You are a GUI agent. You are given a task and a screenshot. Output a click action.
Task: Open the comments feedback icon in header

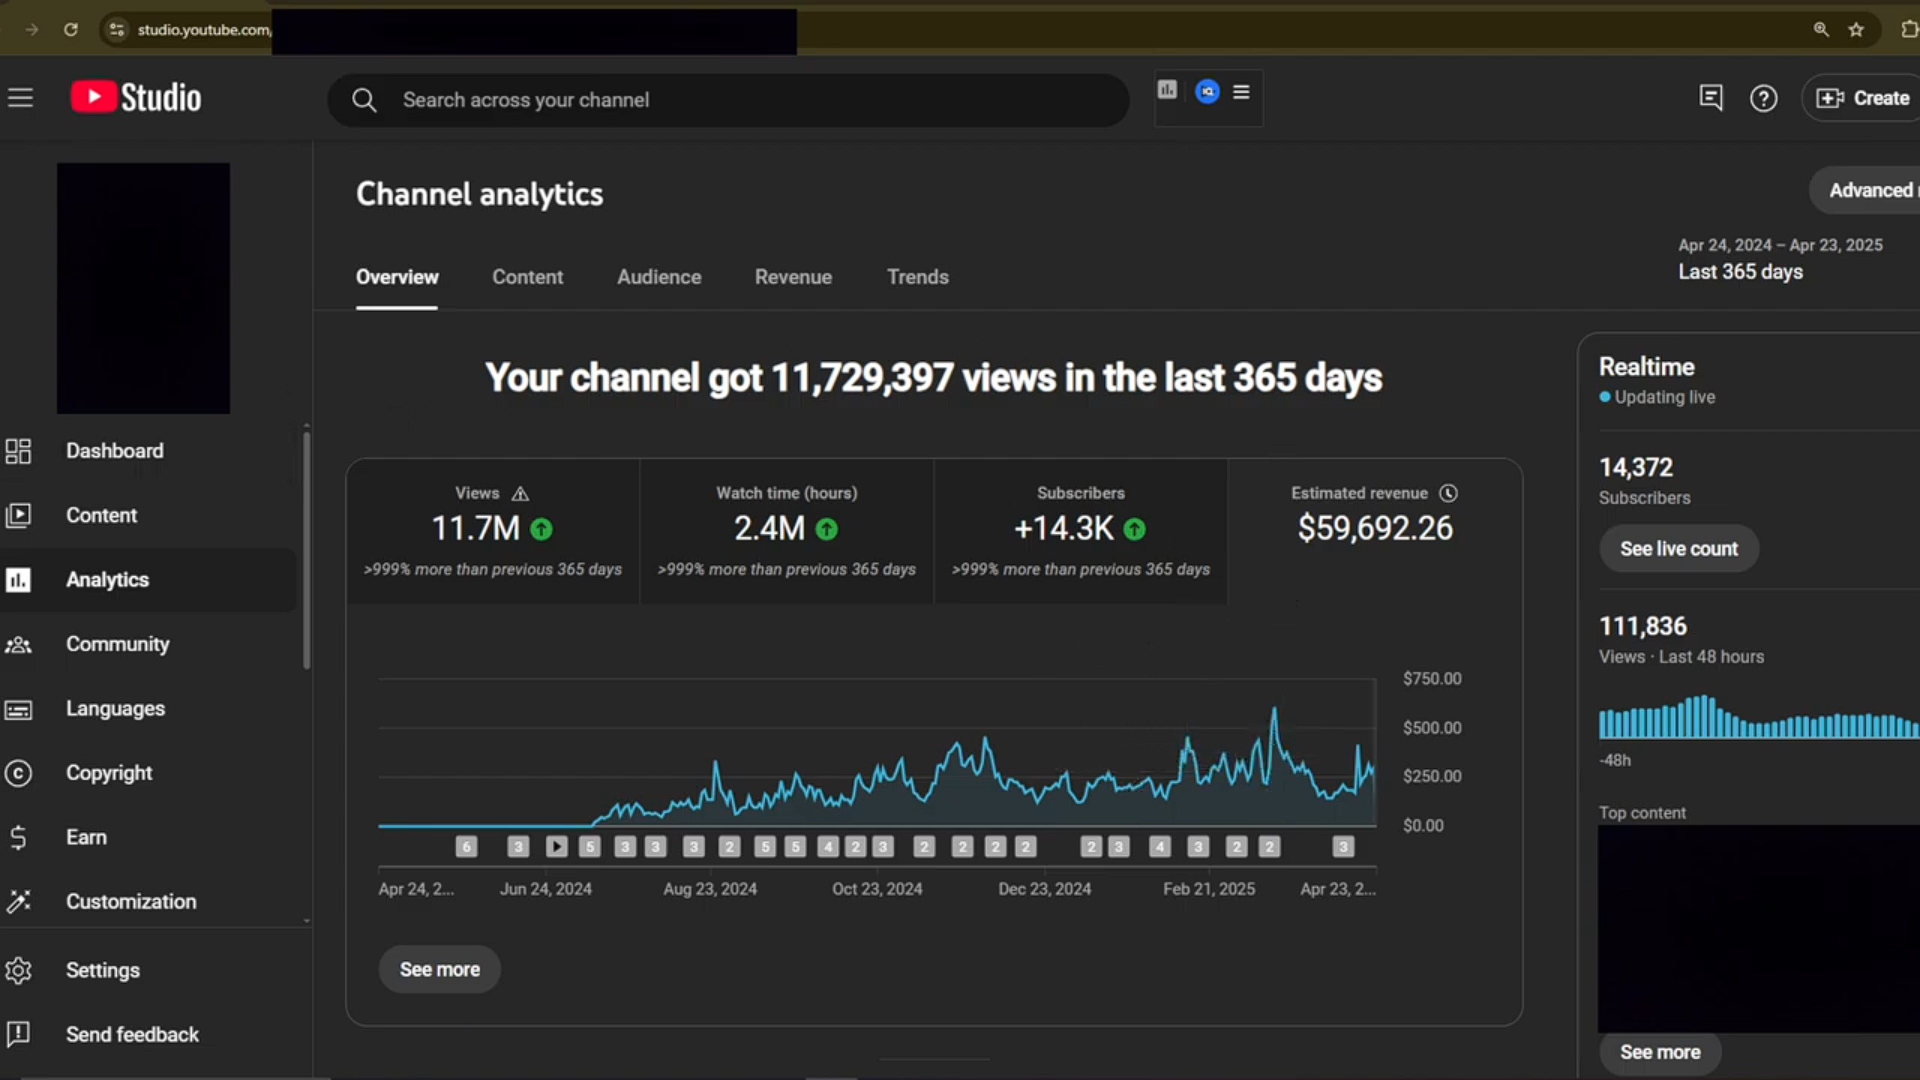(x=1710, y=98)
